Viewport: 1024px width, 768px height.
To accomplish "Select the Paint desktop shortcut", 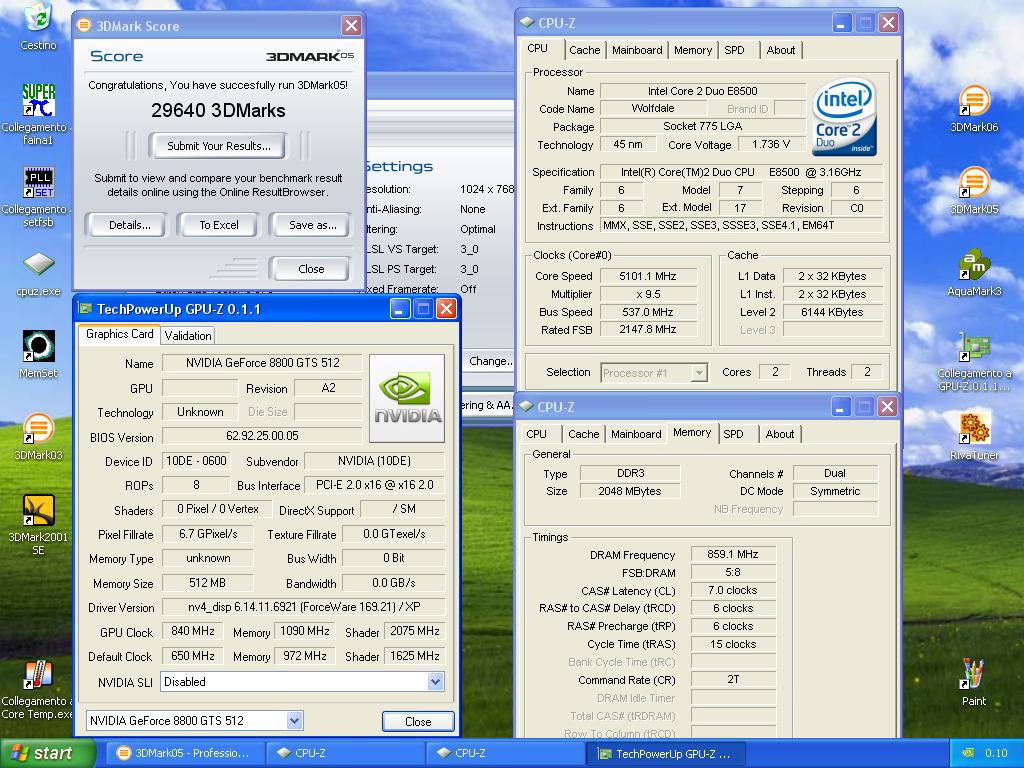I will pos(974,682).
